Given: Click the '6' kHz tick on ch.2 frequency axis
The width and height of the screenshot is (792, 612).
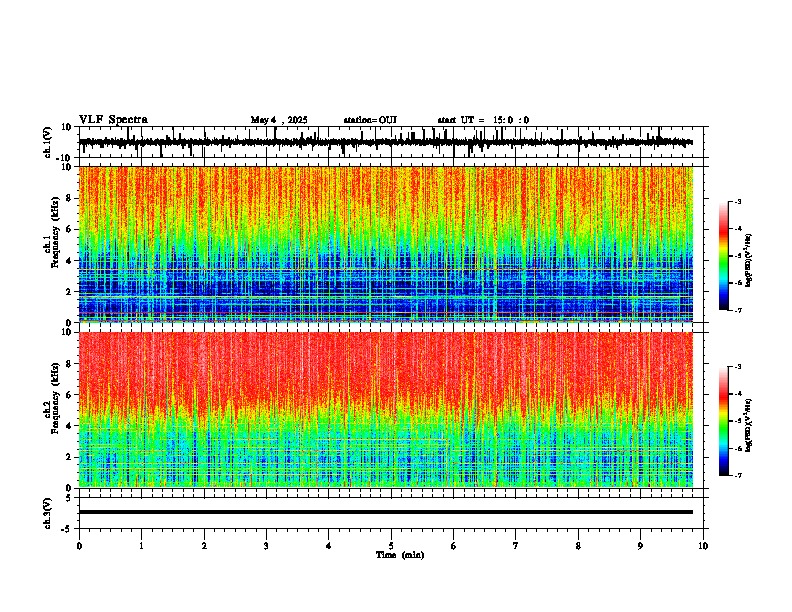Looking at the screenshot, I should click(70, 395).
